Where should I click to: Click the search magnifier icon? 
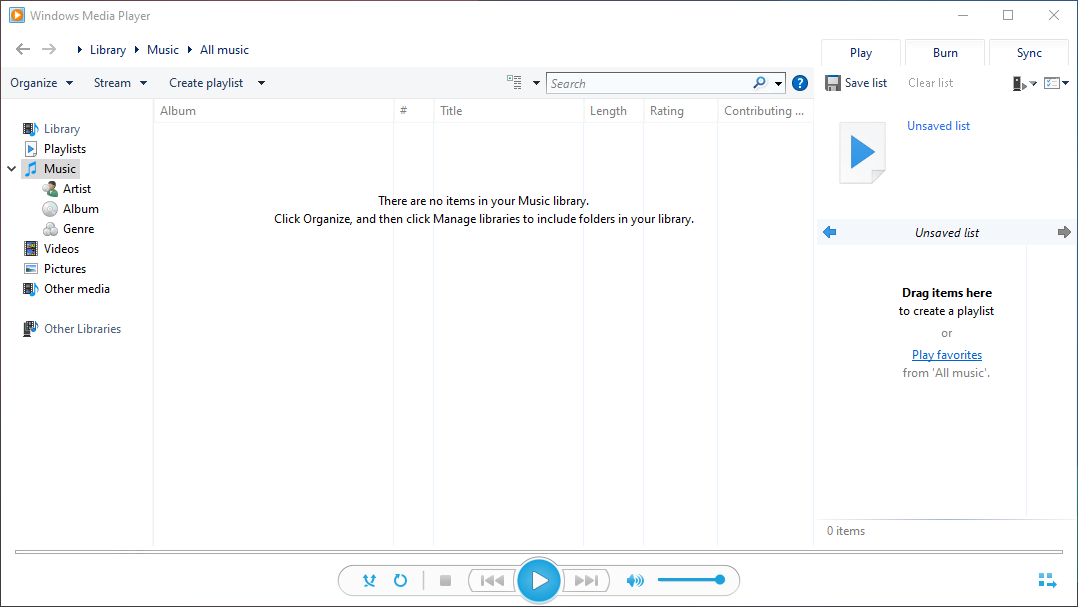coord(759,83)
